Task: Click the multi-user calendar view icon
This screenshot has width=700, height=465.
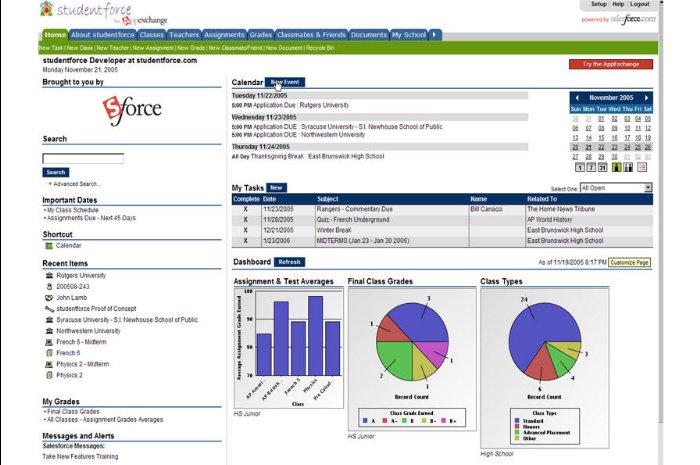Action: click(628, 167)
